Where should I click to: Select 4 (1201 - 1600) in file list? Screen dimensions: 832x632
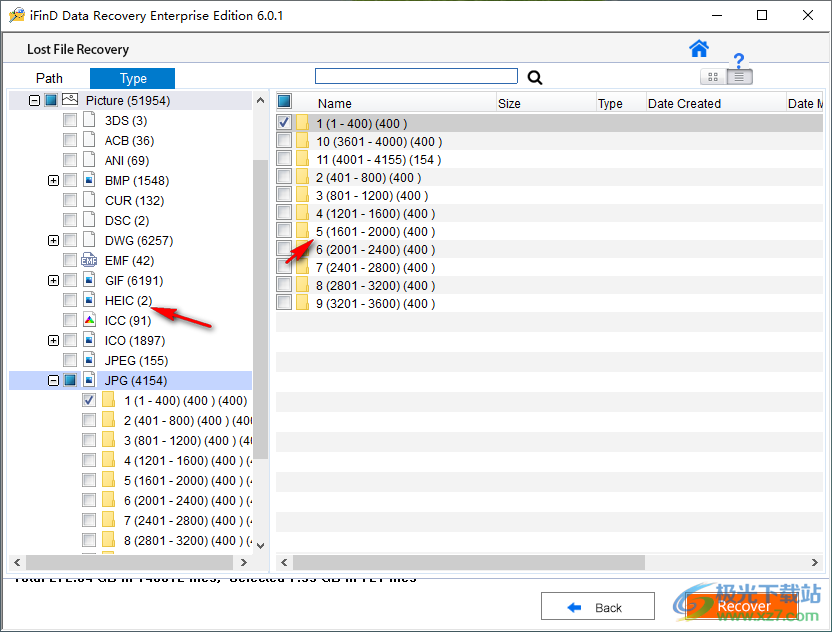(375, 213)
